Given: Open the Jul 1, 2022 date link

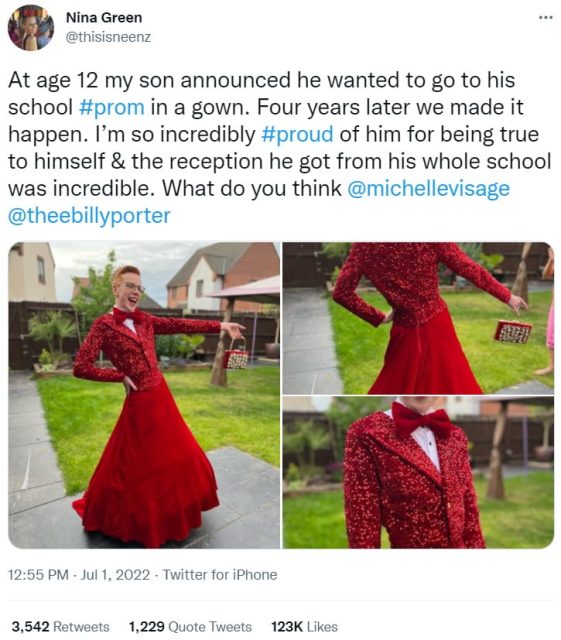Looking at the screenshot, I should tap(116, 575).
